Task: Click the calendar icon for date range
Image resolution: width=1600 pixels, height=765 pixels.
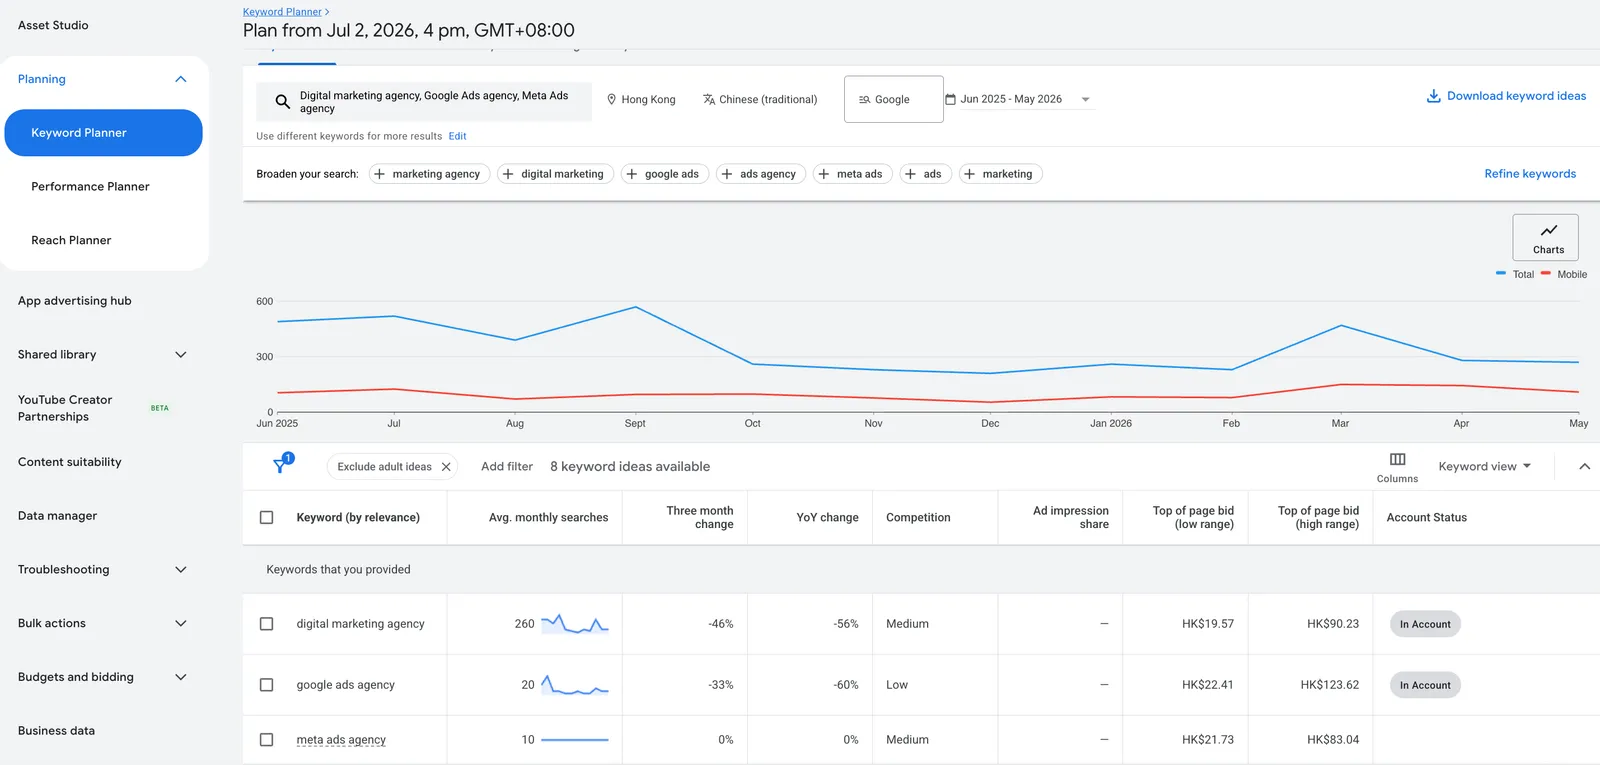Action: (951, 99)
